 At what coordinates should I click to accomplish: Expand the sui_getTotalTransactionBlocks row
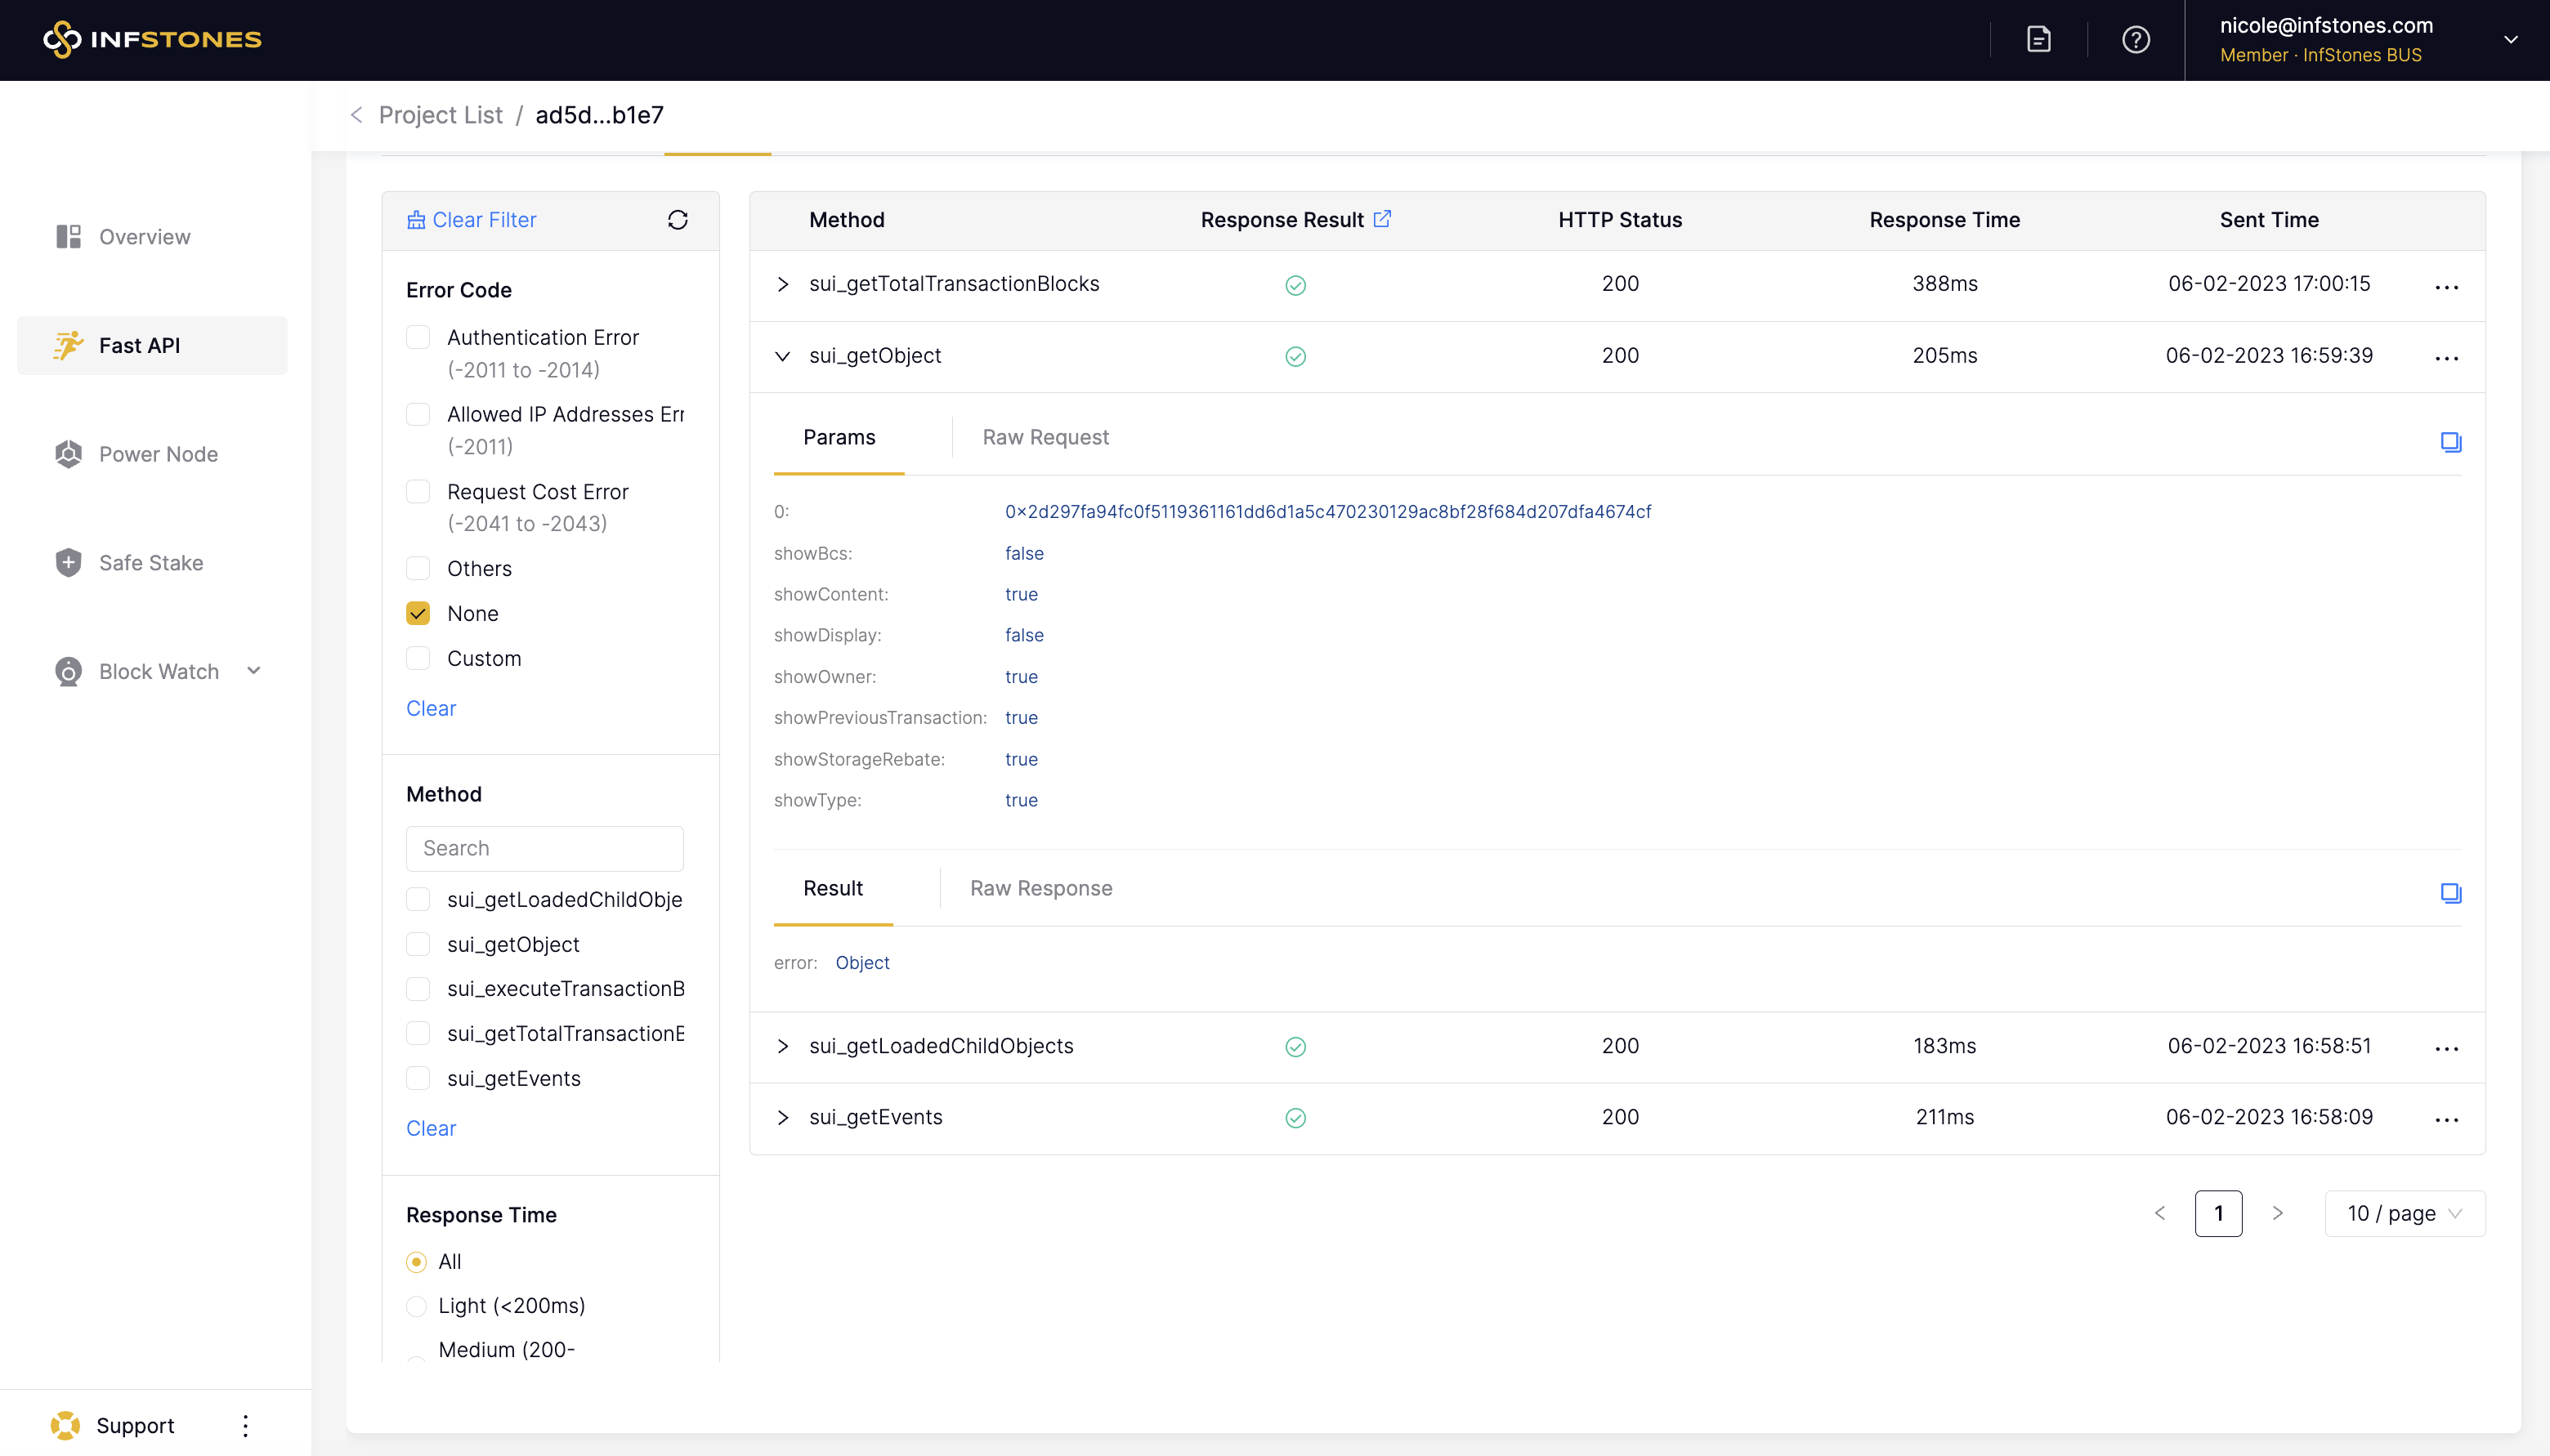point(783,285)
